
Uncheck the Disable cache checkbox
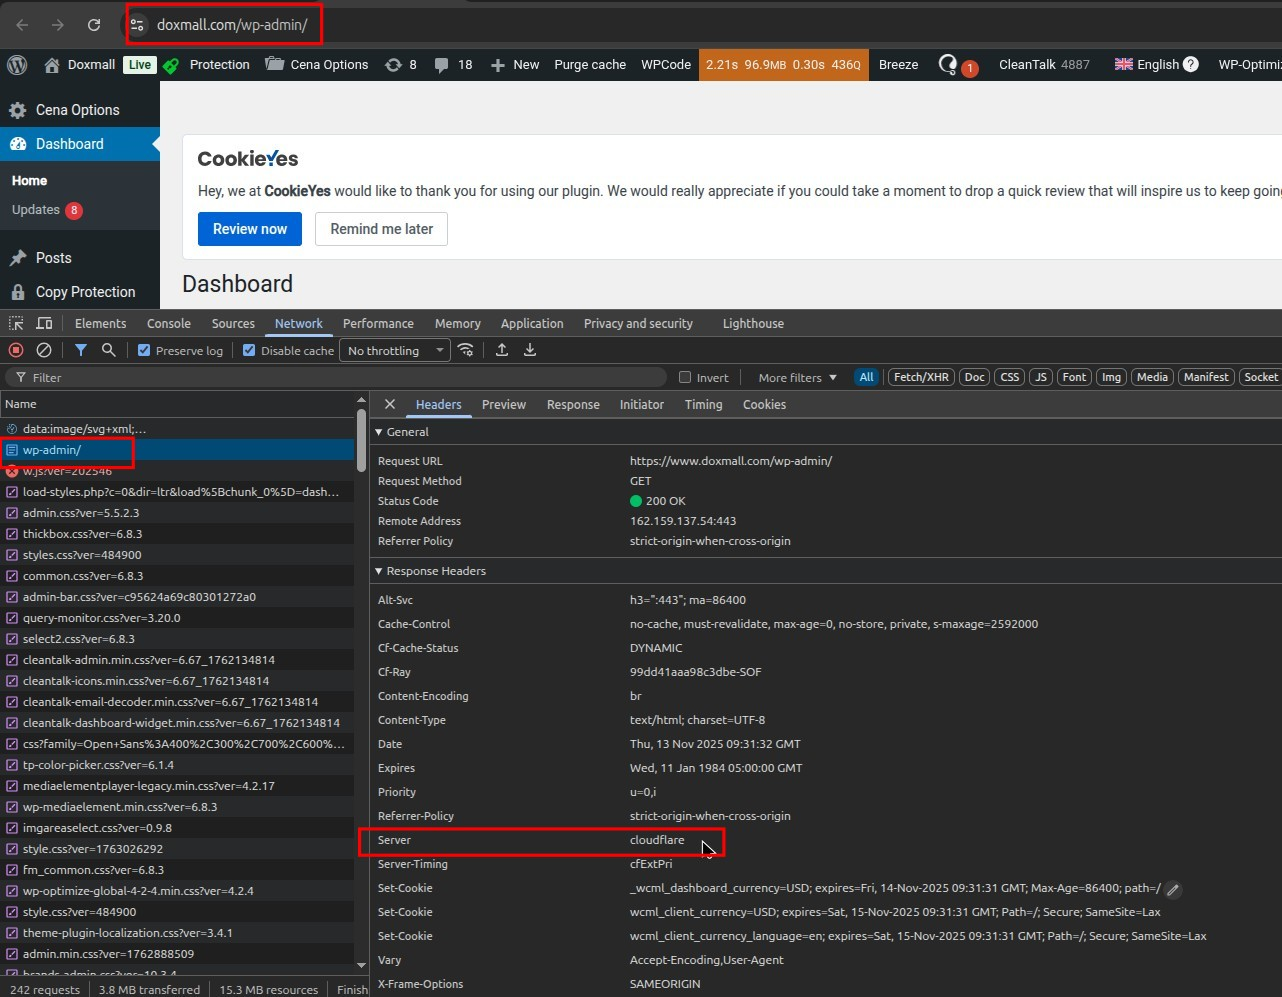coord(249,351)
